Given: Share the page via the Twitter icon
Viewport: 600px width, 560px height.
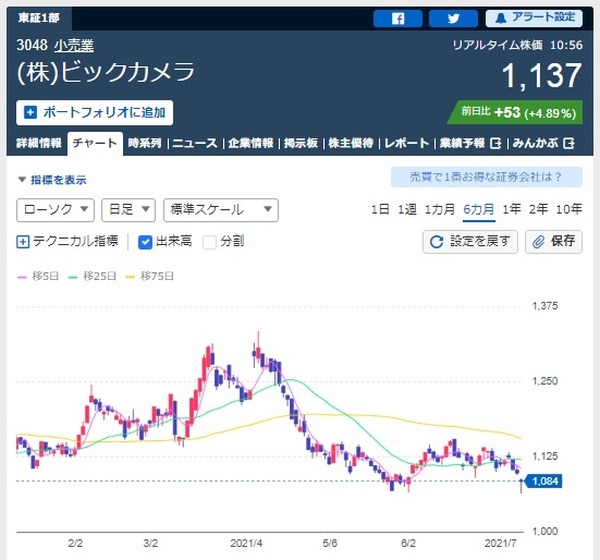Looking at the screenshot, I should coord(453,18).
